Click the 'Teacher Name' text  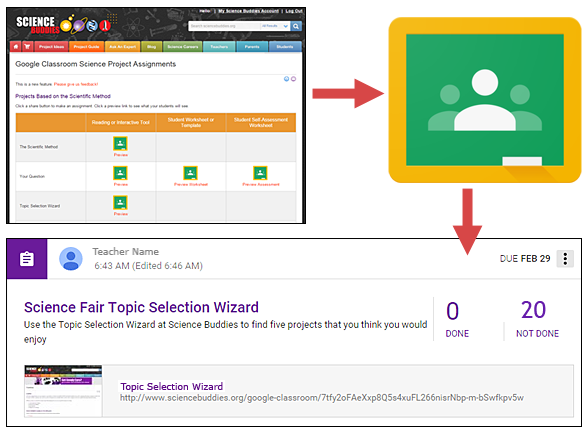[126, 252]
